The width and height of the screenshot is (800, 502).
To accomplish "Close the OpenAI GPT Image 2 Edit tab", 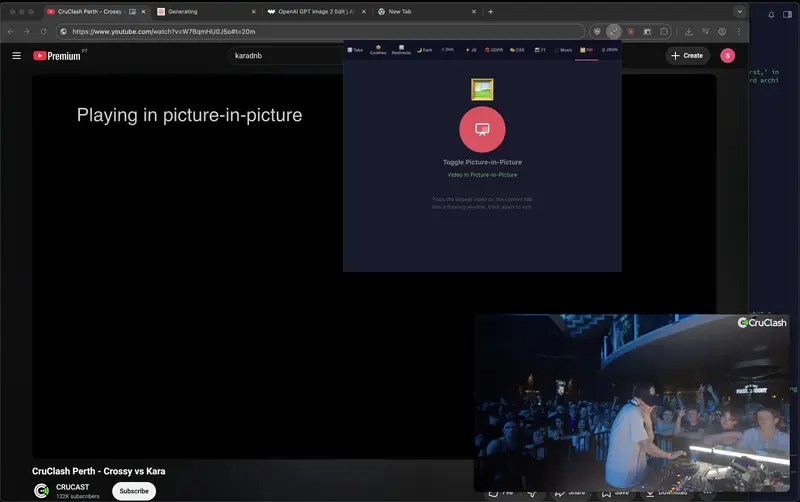I will [364, 12].
